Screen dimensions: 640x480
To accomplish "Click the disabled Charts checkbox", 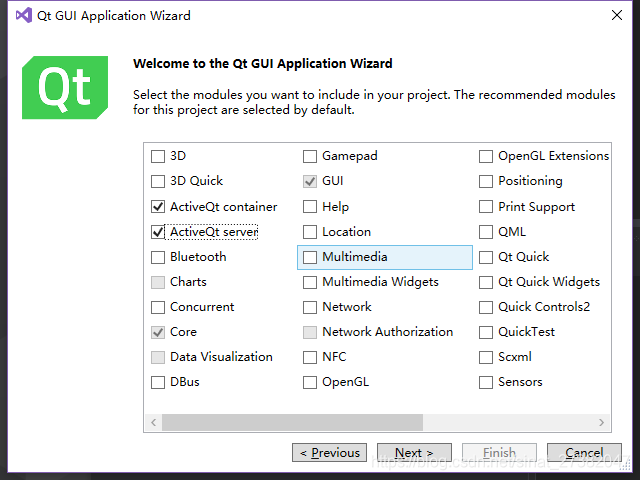I will click(x=158, y=282).
